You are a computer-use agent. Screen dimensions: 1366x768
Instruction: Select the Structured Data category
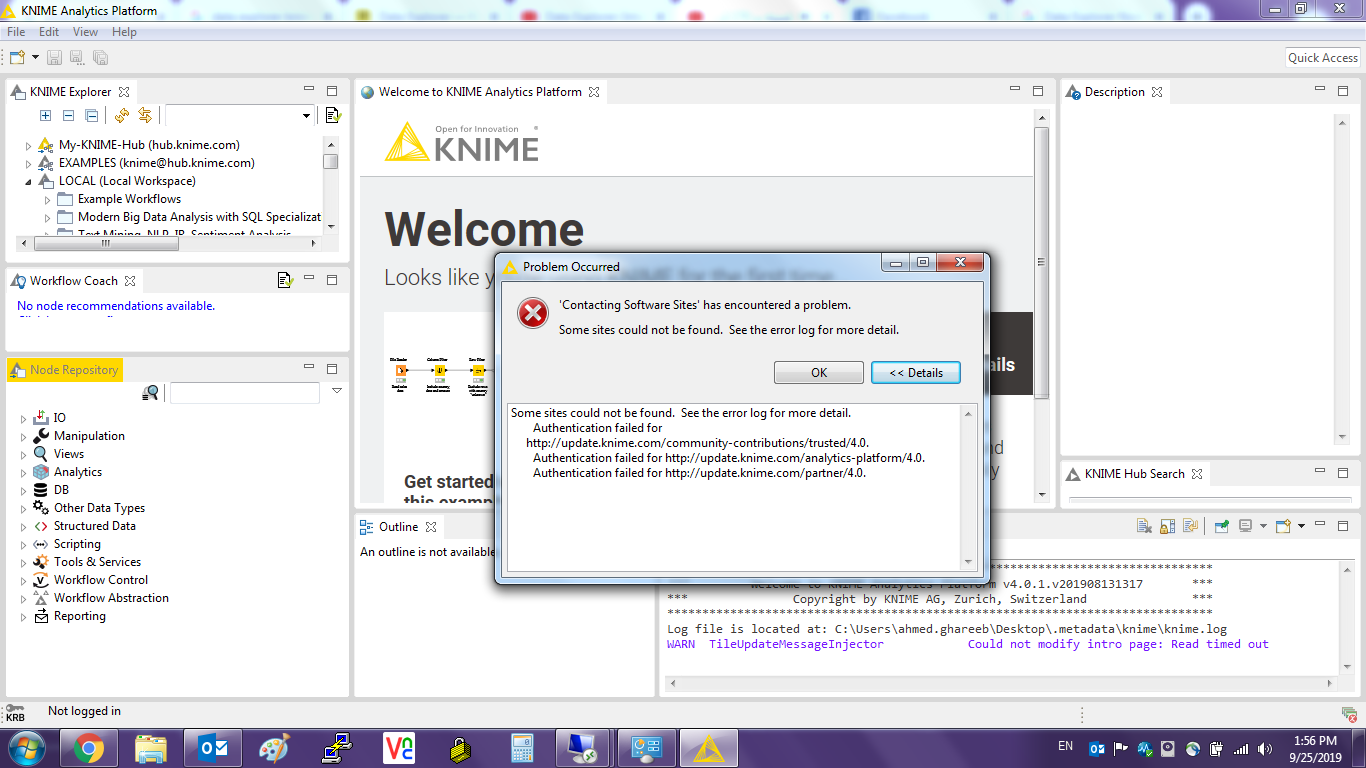95,526
